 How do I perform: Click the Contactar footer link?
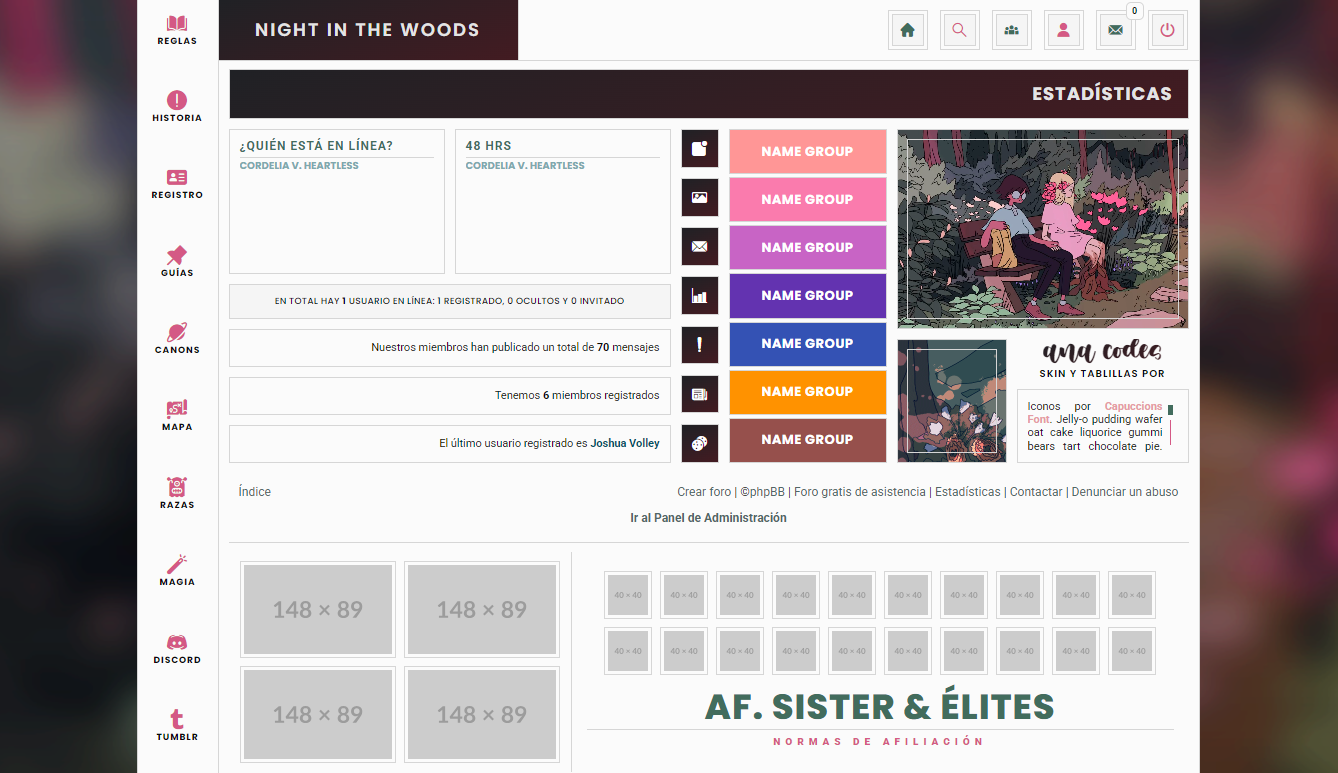point(1036,492)
